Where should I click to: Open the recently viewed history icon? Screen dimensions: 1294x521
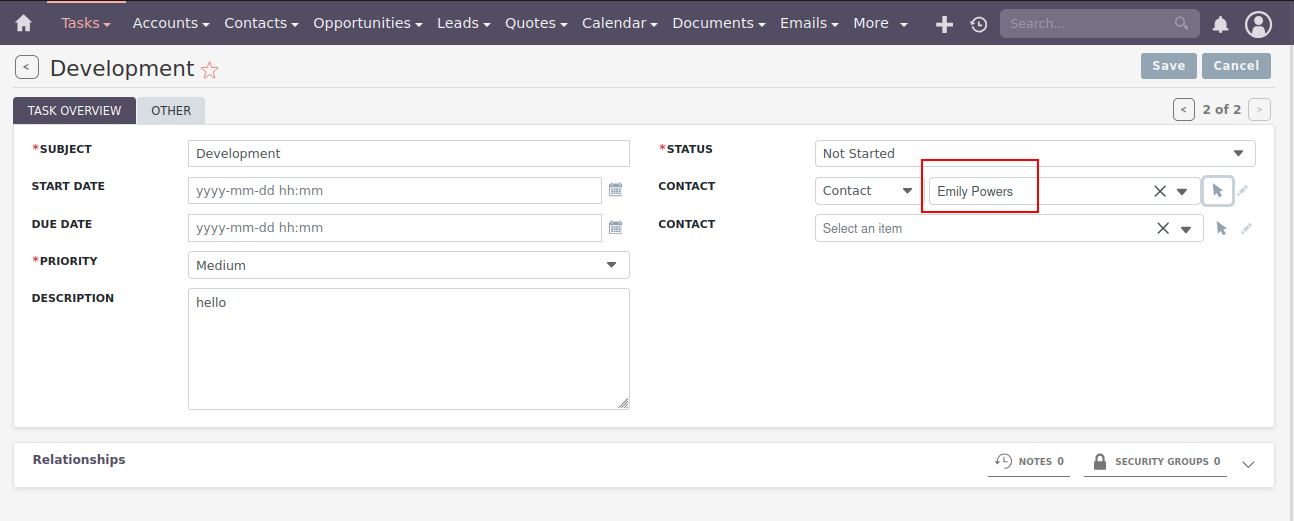(979, 24)
